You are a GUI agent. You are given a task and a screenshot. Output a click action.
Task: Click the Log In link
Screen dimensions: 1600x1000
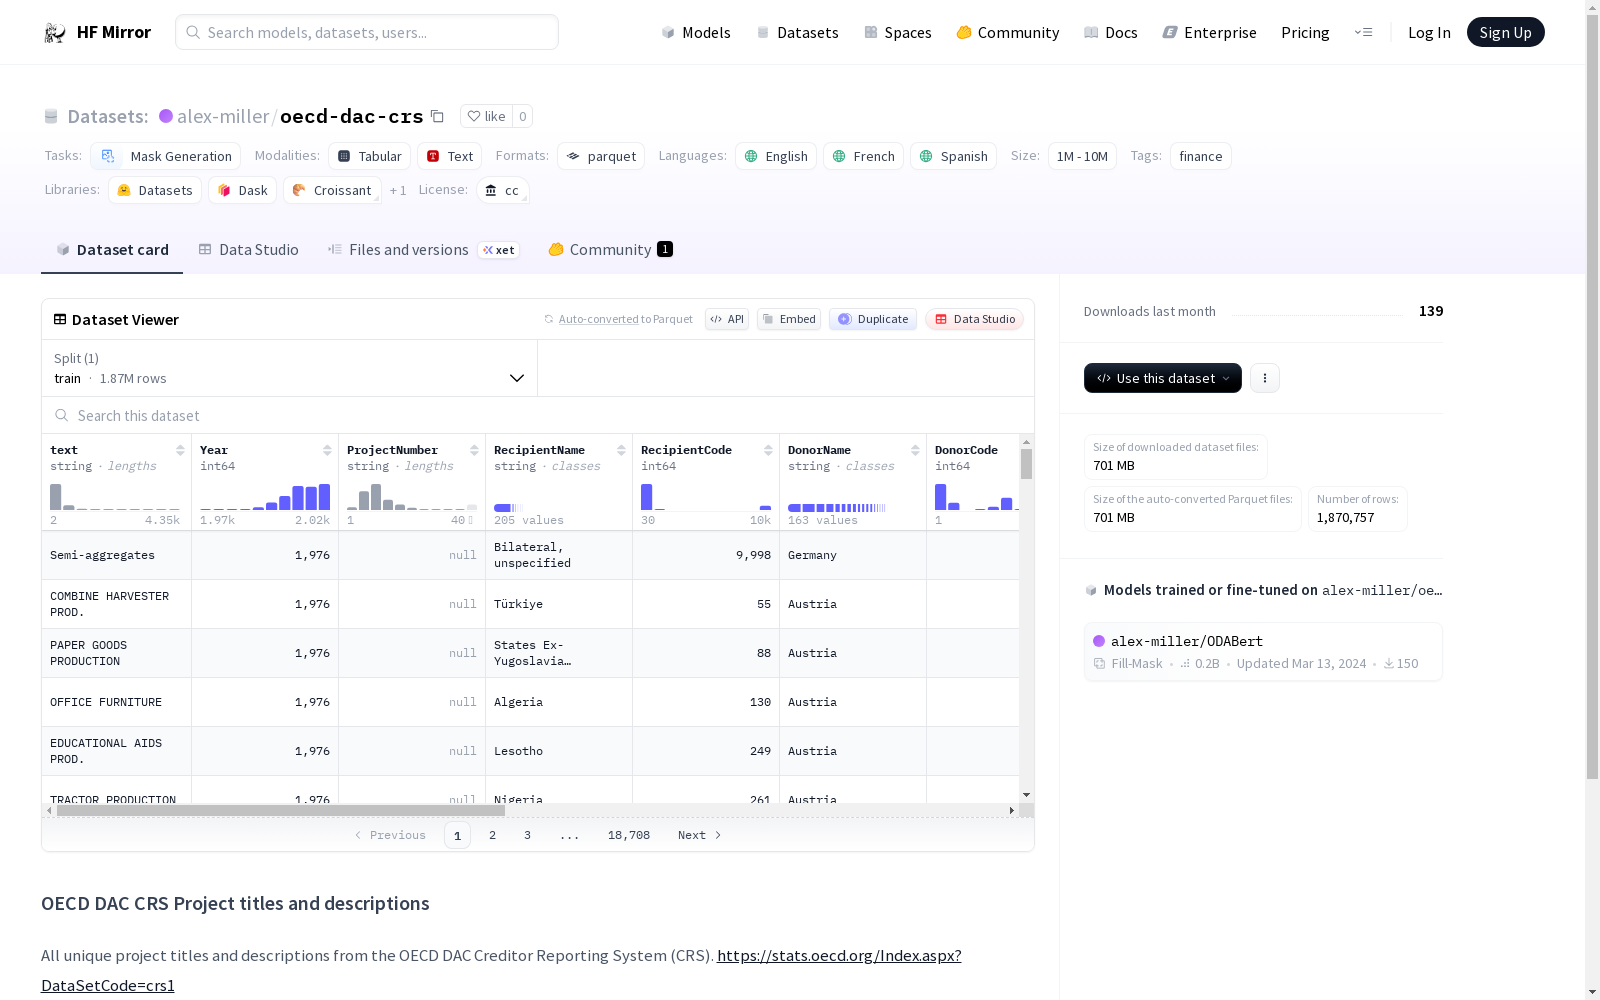1429,33
